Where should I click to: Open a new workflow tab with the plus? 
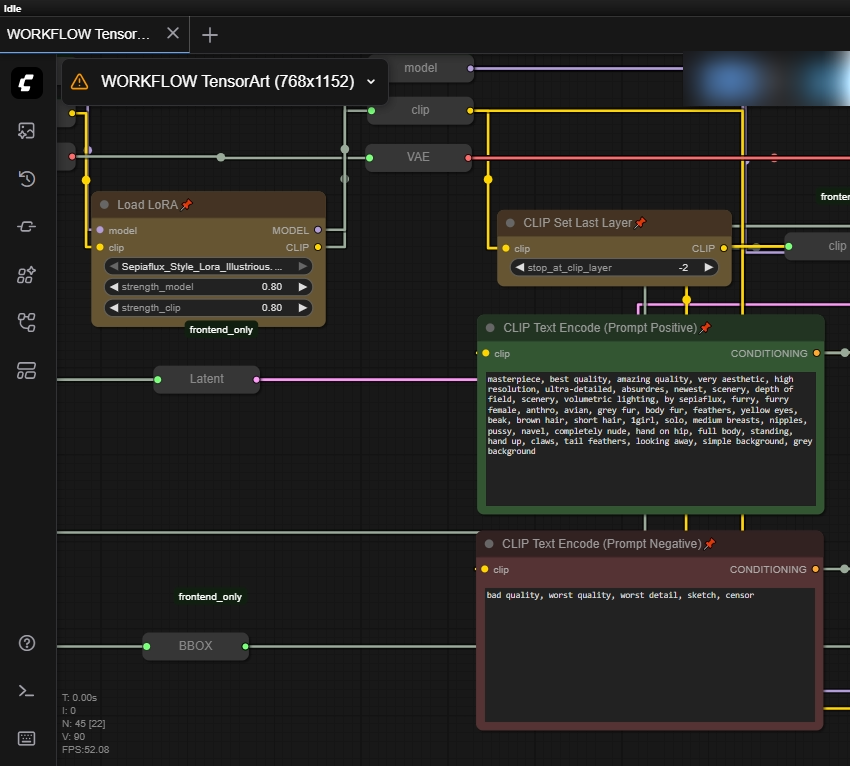coord(209,34)
